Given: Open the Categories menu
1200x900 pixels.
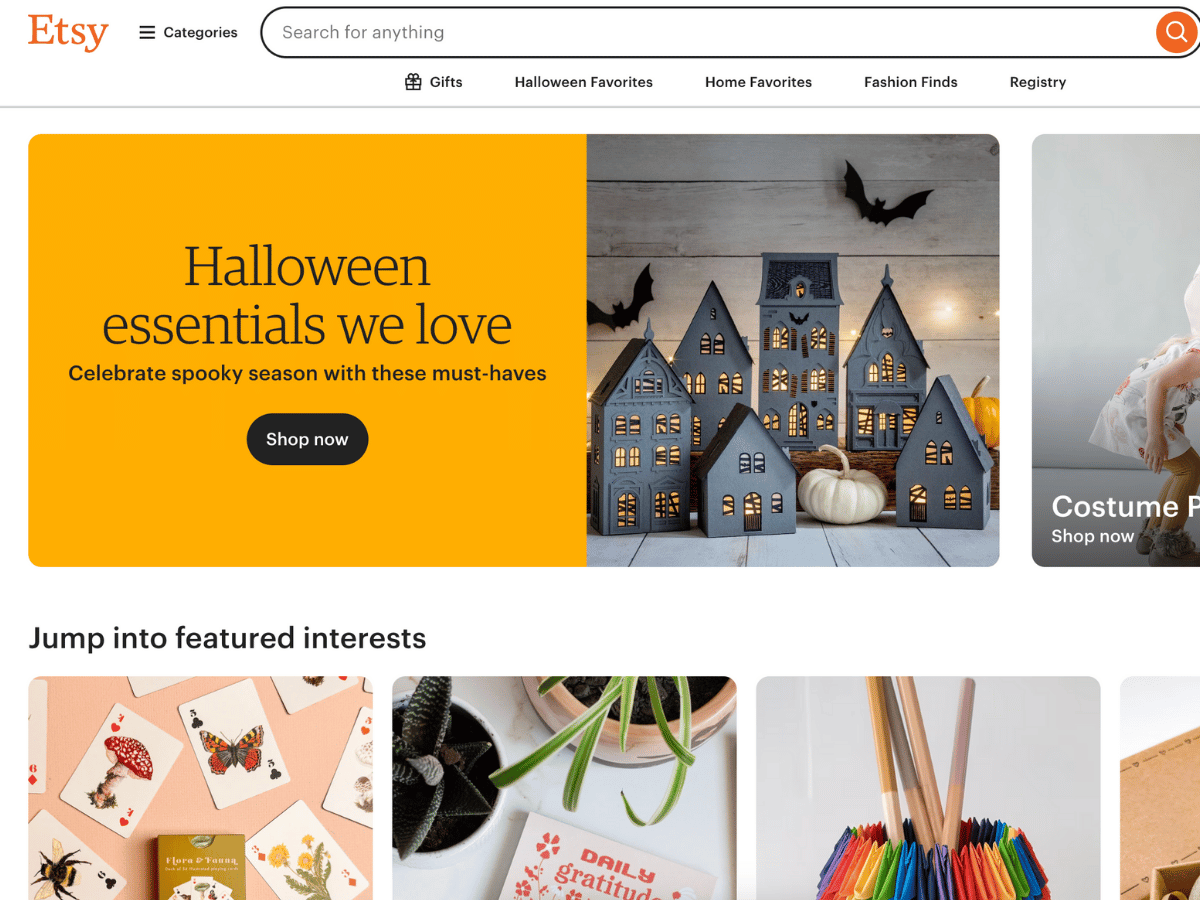Looking at the screenshot, I should coord(188,32).
